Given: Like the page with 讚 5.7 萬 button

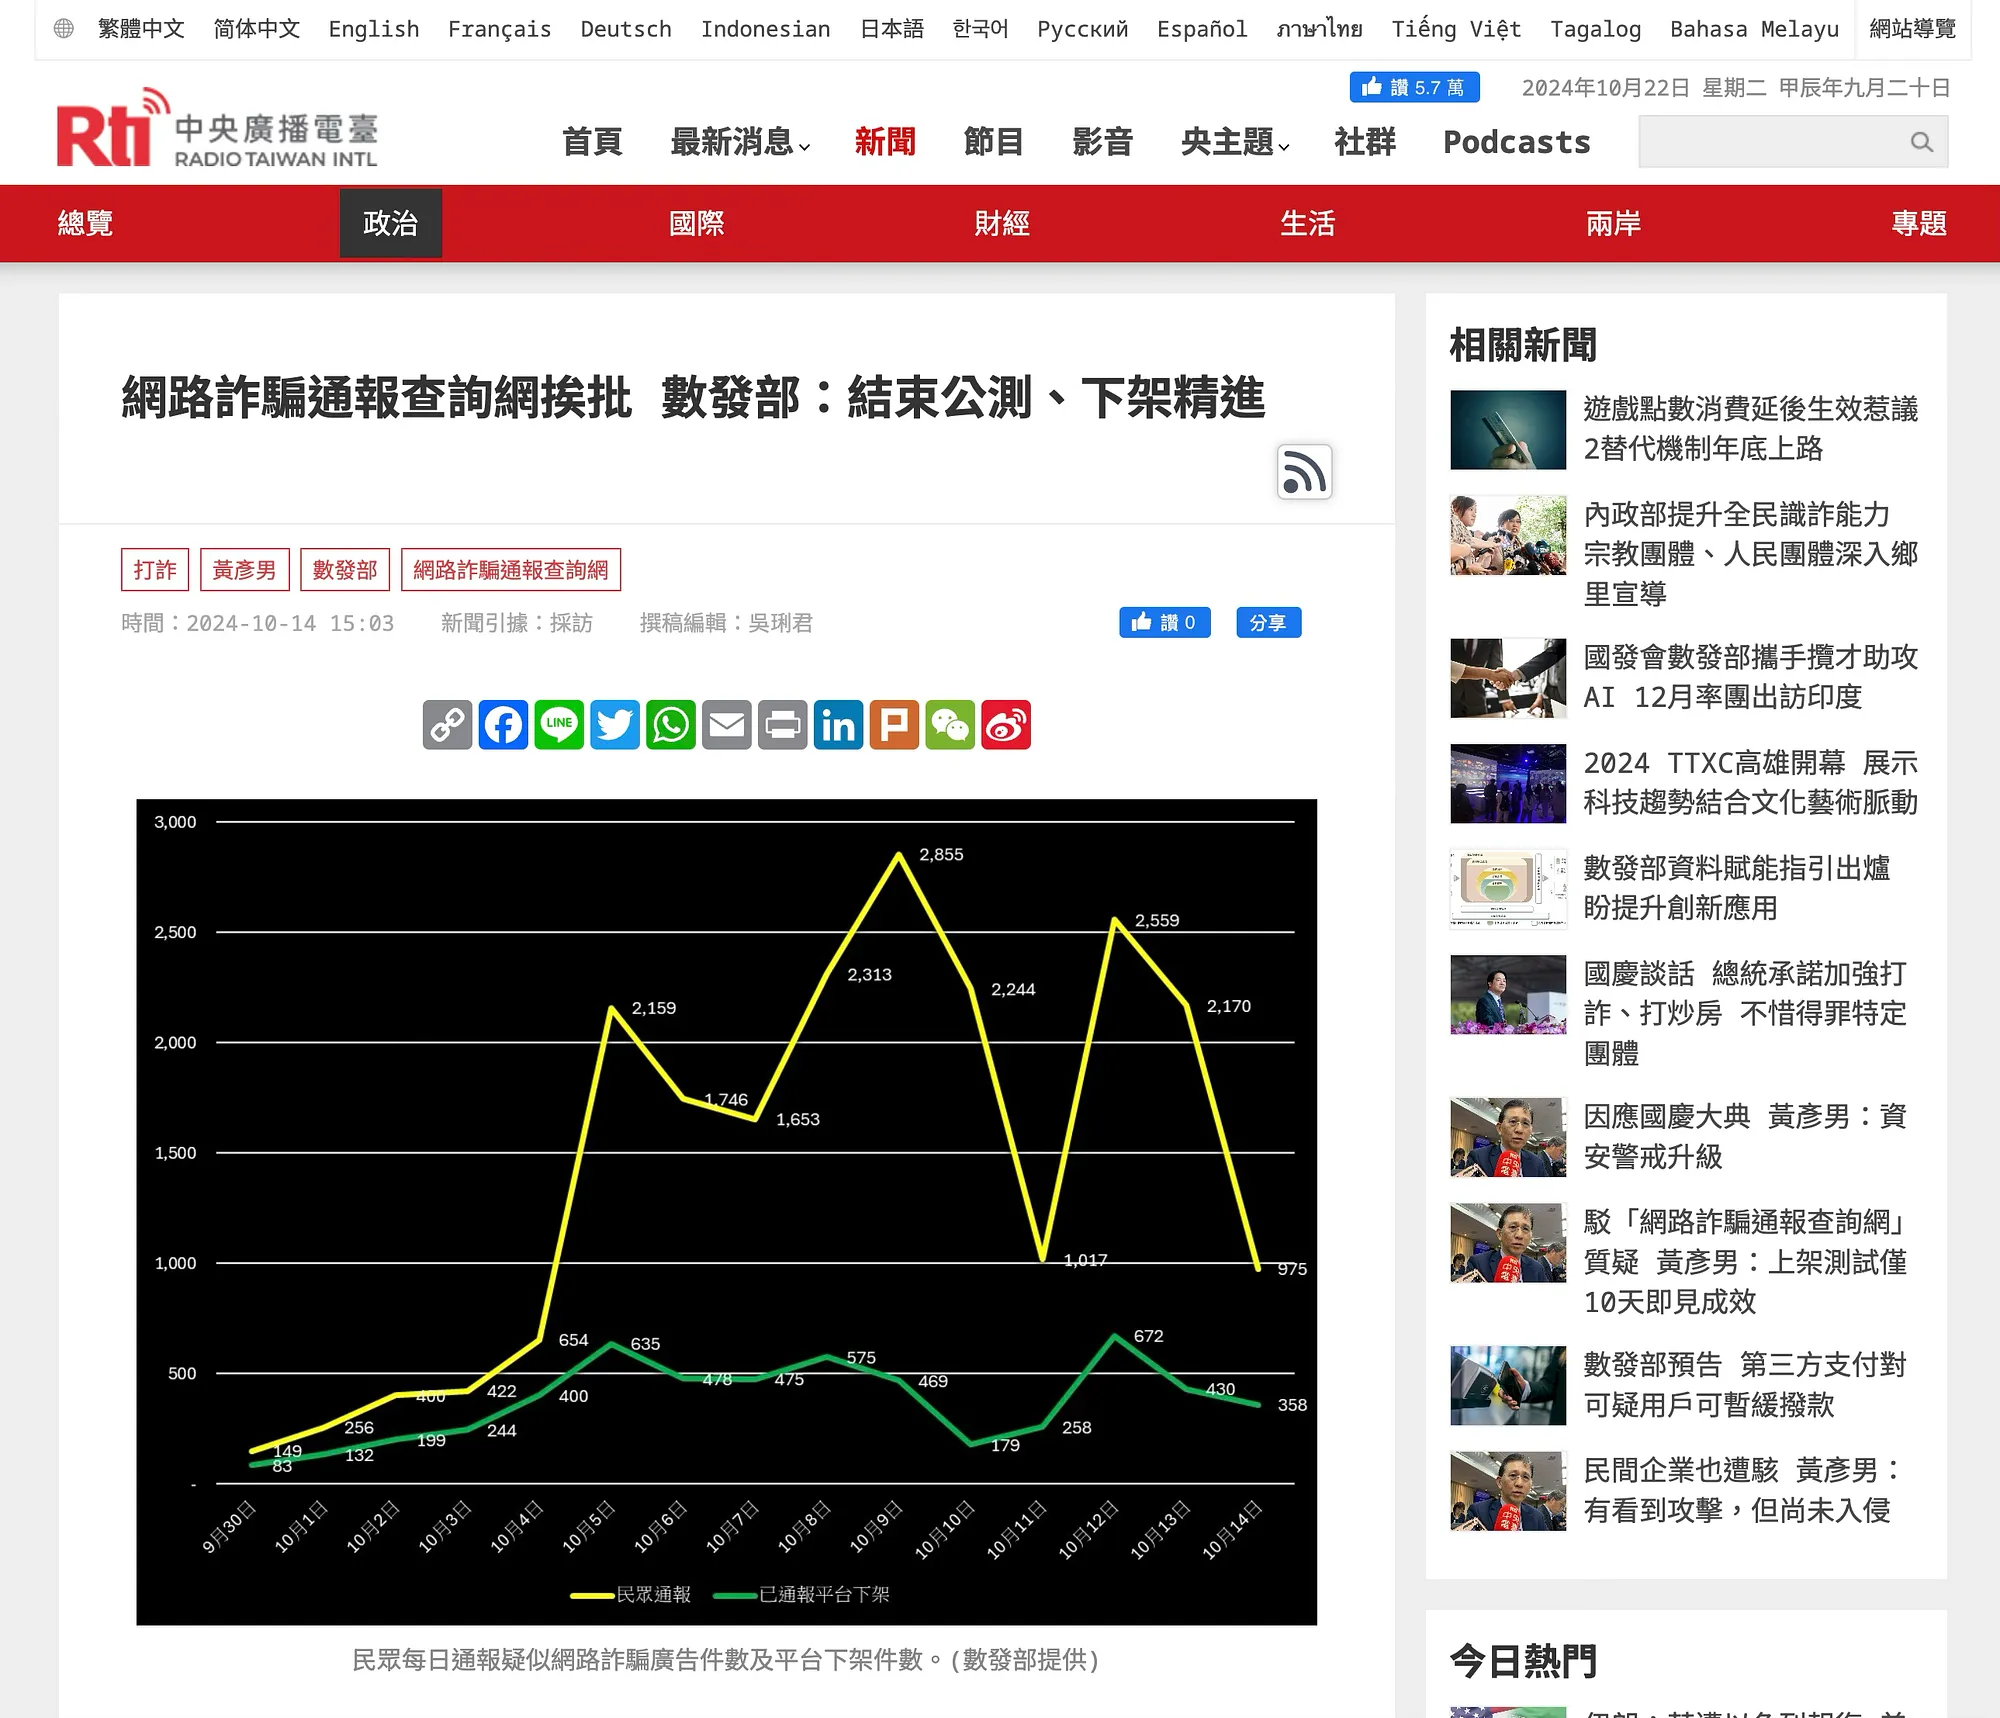Looking at the screenshot, I should pyautogui.click(x=1414, y=87).
